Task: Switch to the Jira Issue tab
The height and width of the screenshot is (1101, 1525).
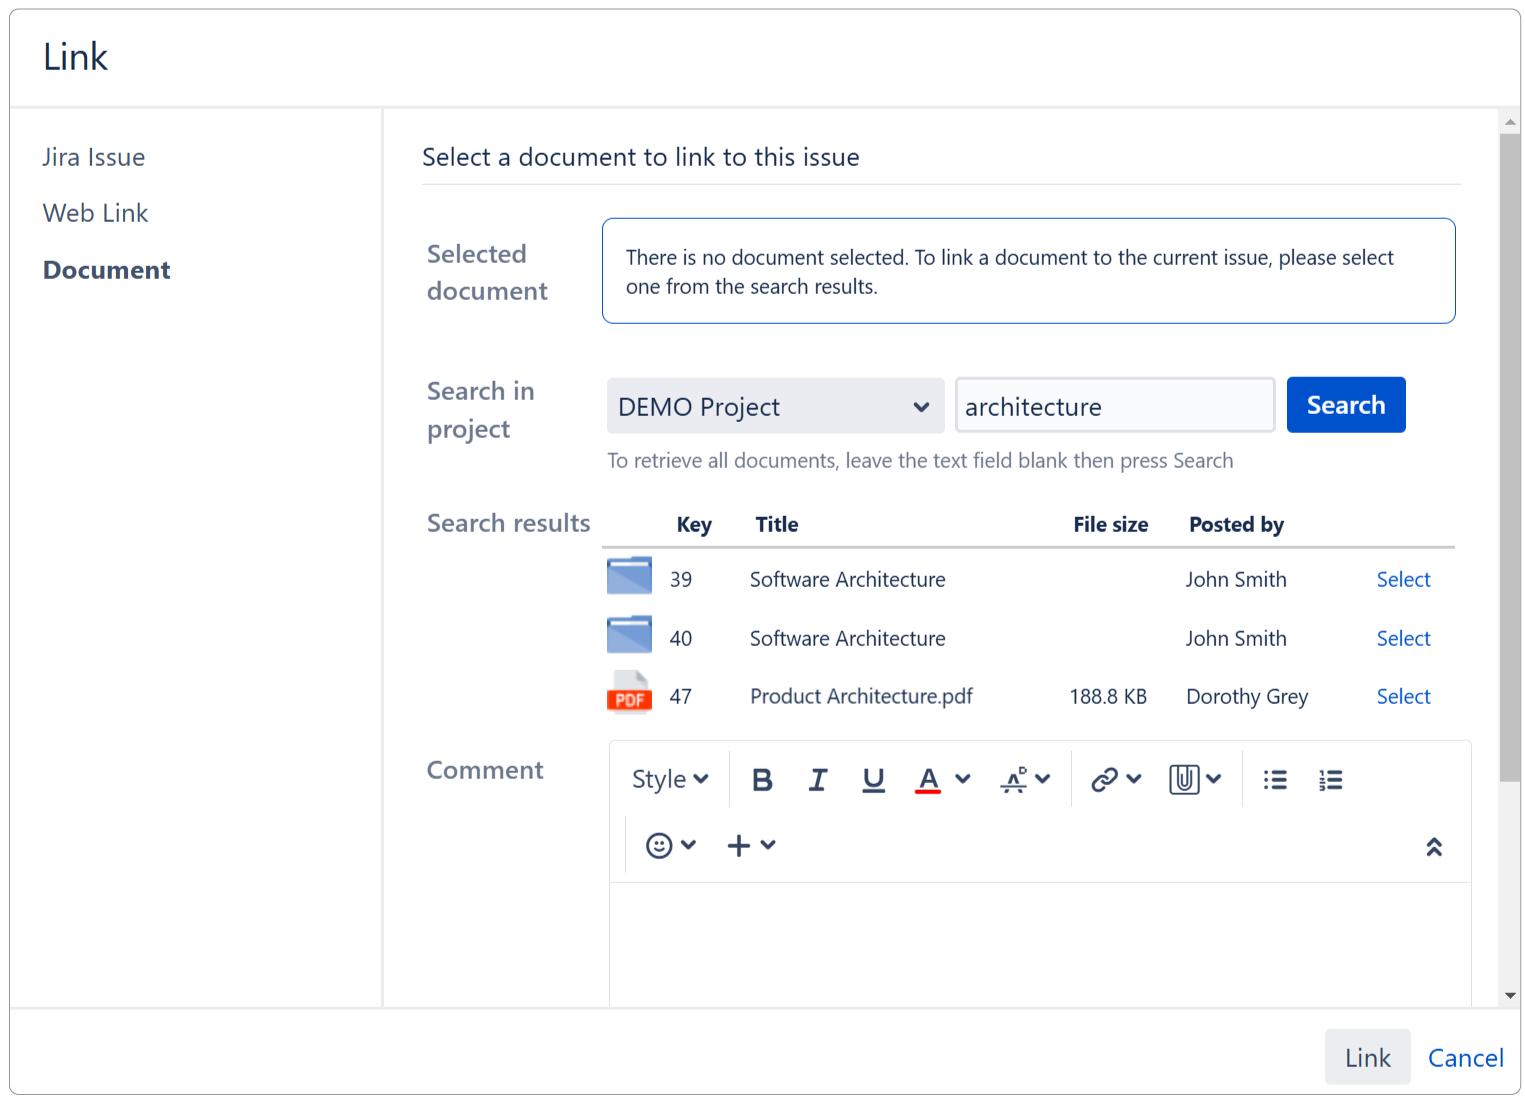Action: [94, 157]
